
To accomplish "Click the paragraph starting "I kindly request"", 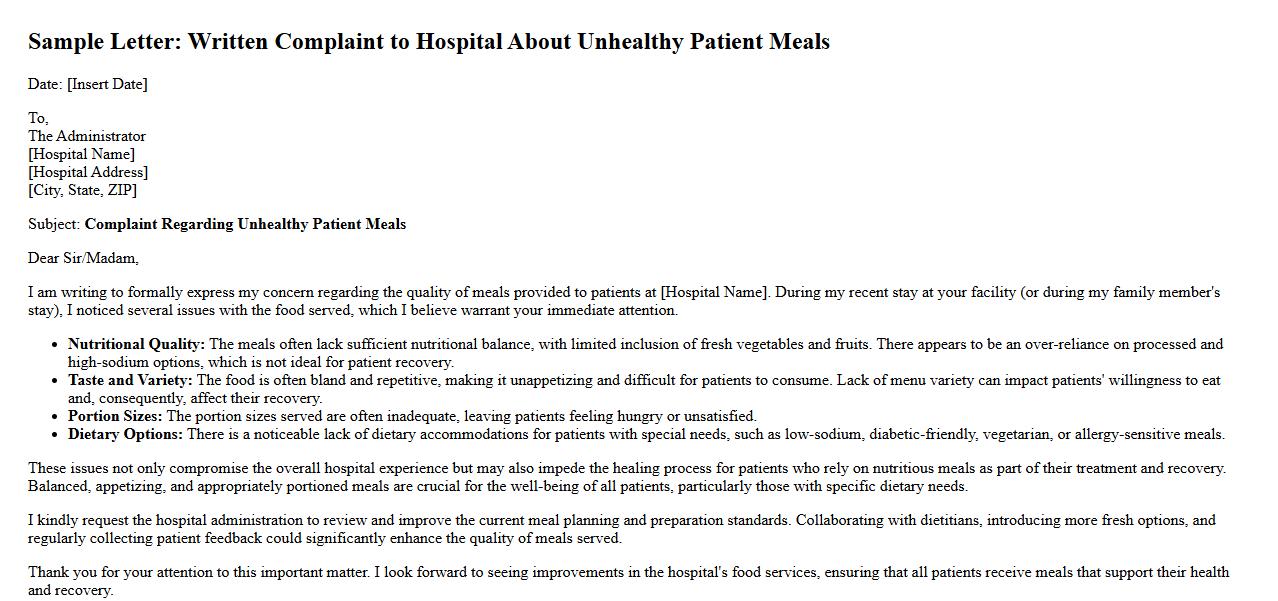I will pos(621,529).
